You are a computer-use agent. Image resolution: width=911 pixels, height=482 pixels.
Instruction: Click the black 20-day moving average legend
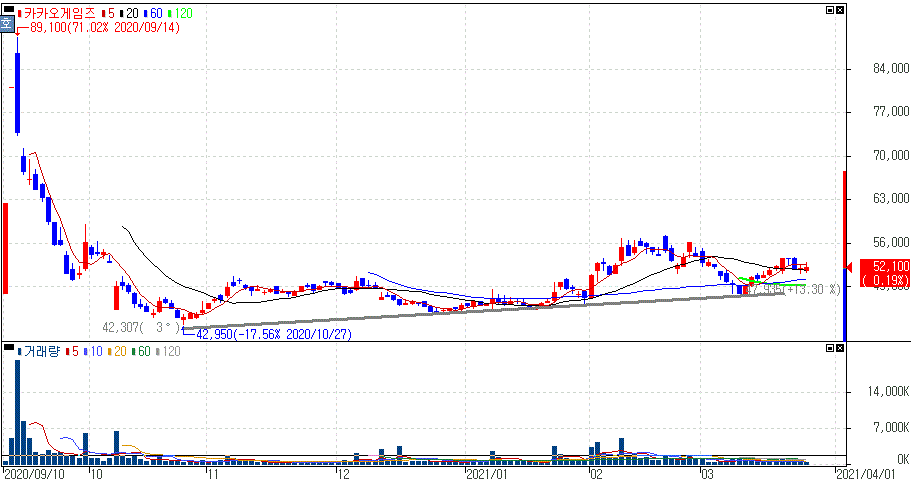(128, 13)
